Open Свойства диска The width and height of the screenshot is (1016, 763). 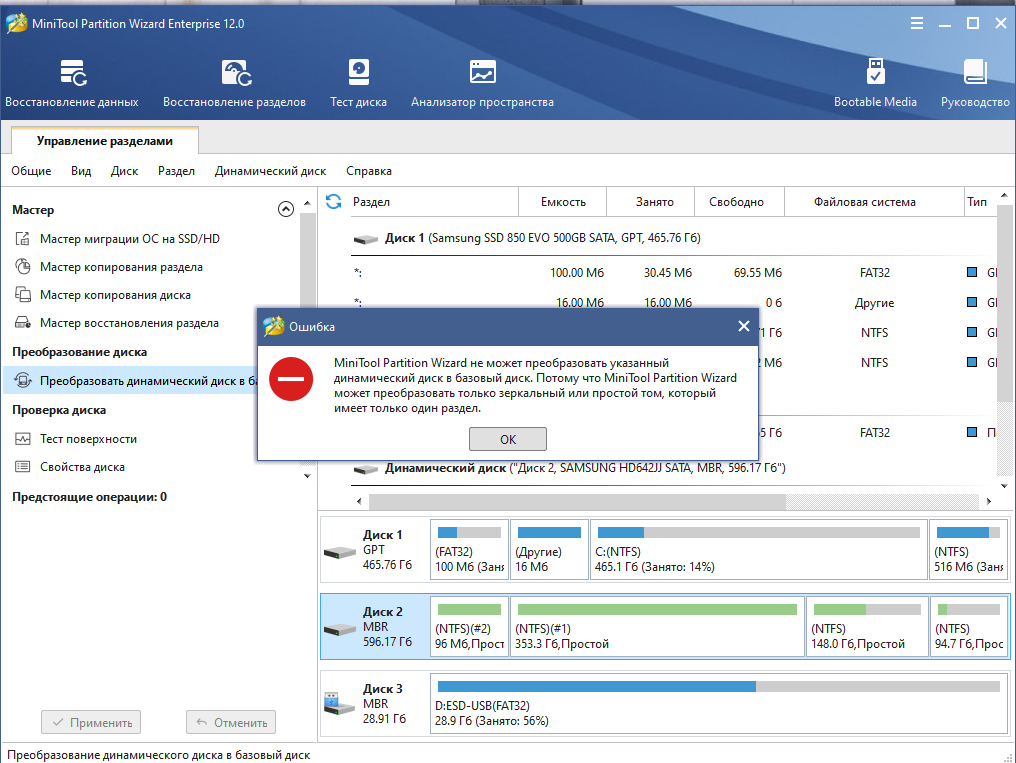[82, 467]
